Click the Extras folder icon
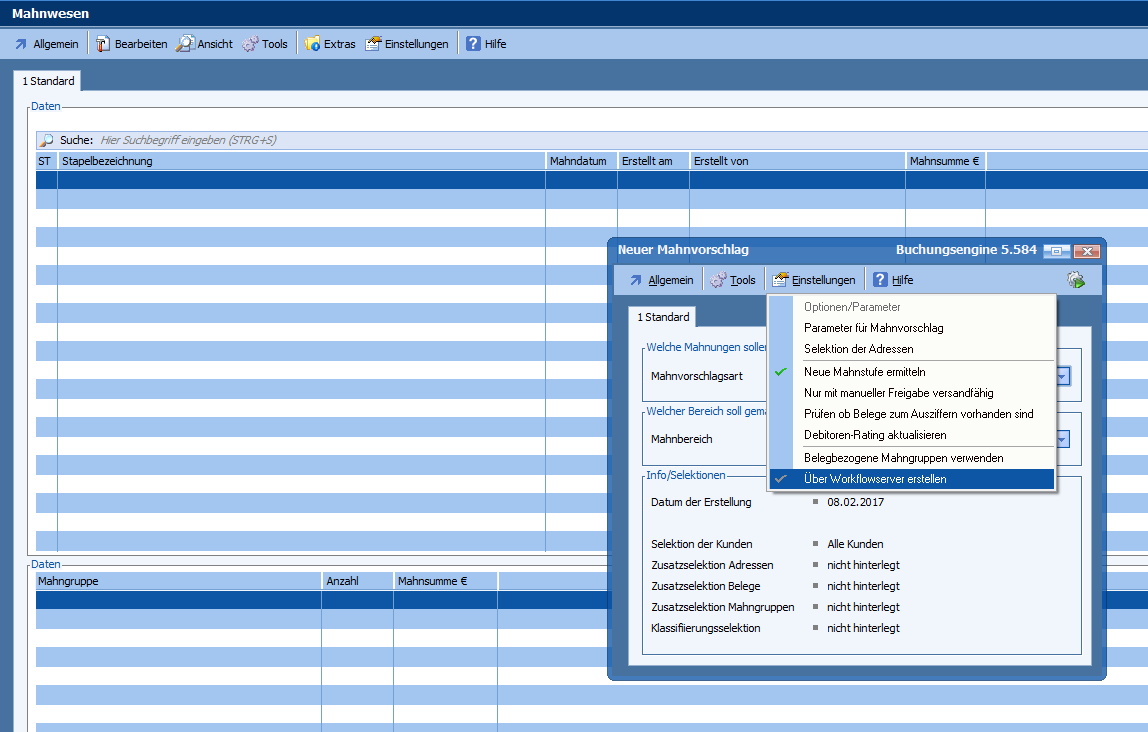The image size is (1148, 732). point(312,44)
